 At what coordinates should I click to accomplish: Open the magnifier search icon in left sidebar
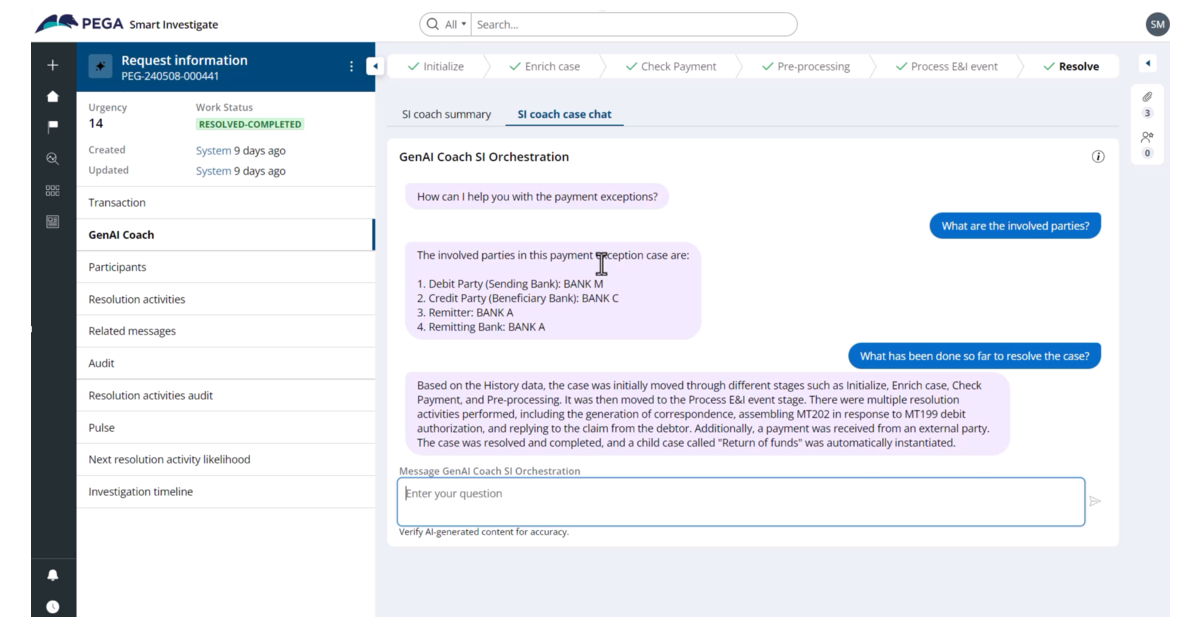(x=53, y=159)
